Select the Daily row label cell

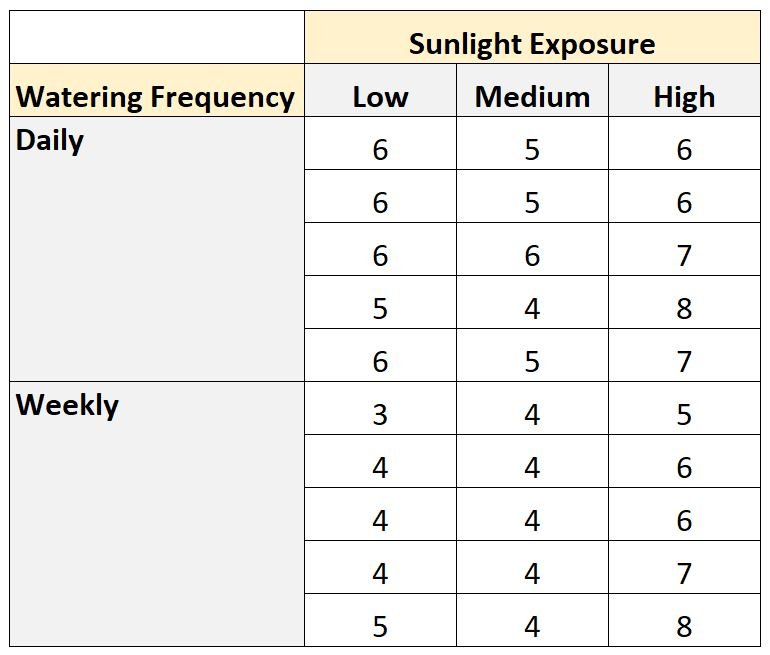coord(157,249)
